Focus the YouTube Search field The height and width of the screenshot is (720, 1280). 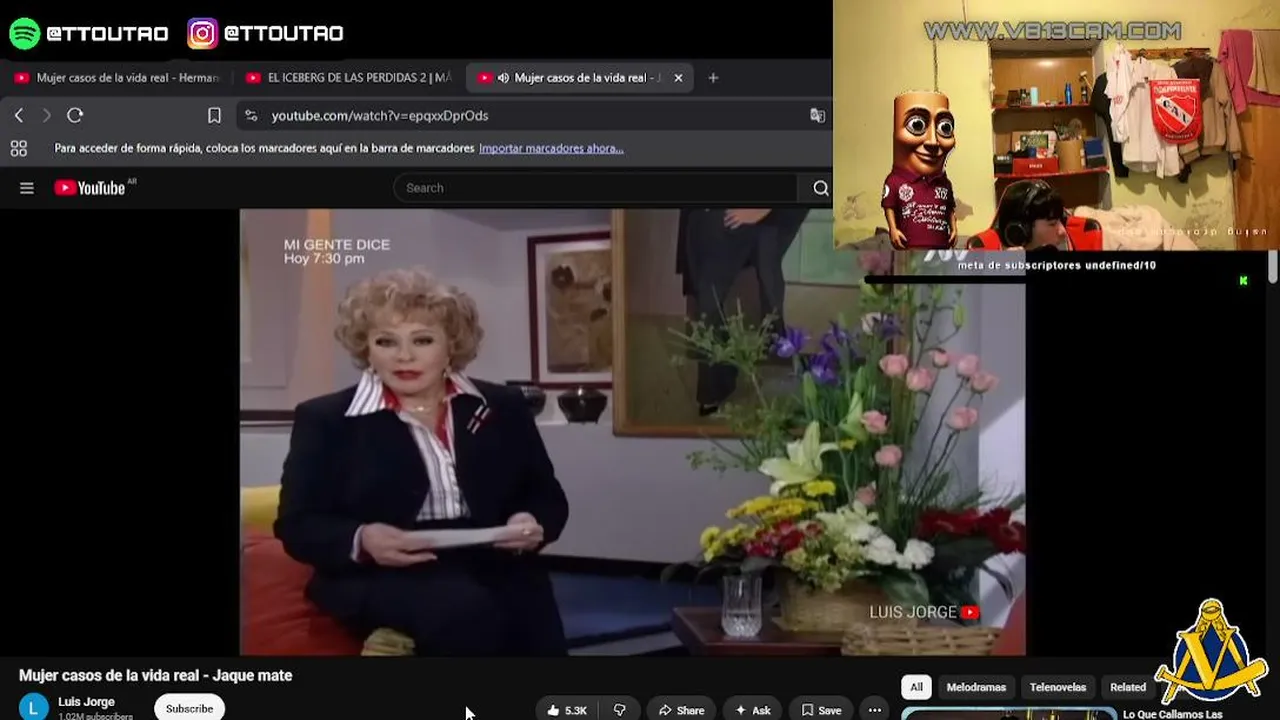click(x=595, y=188)
